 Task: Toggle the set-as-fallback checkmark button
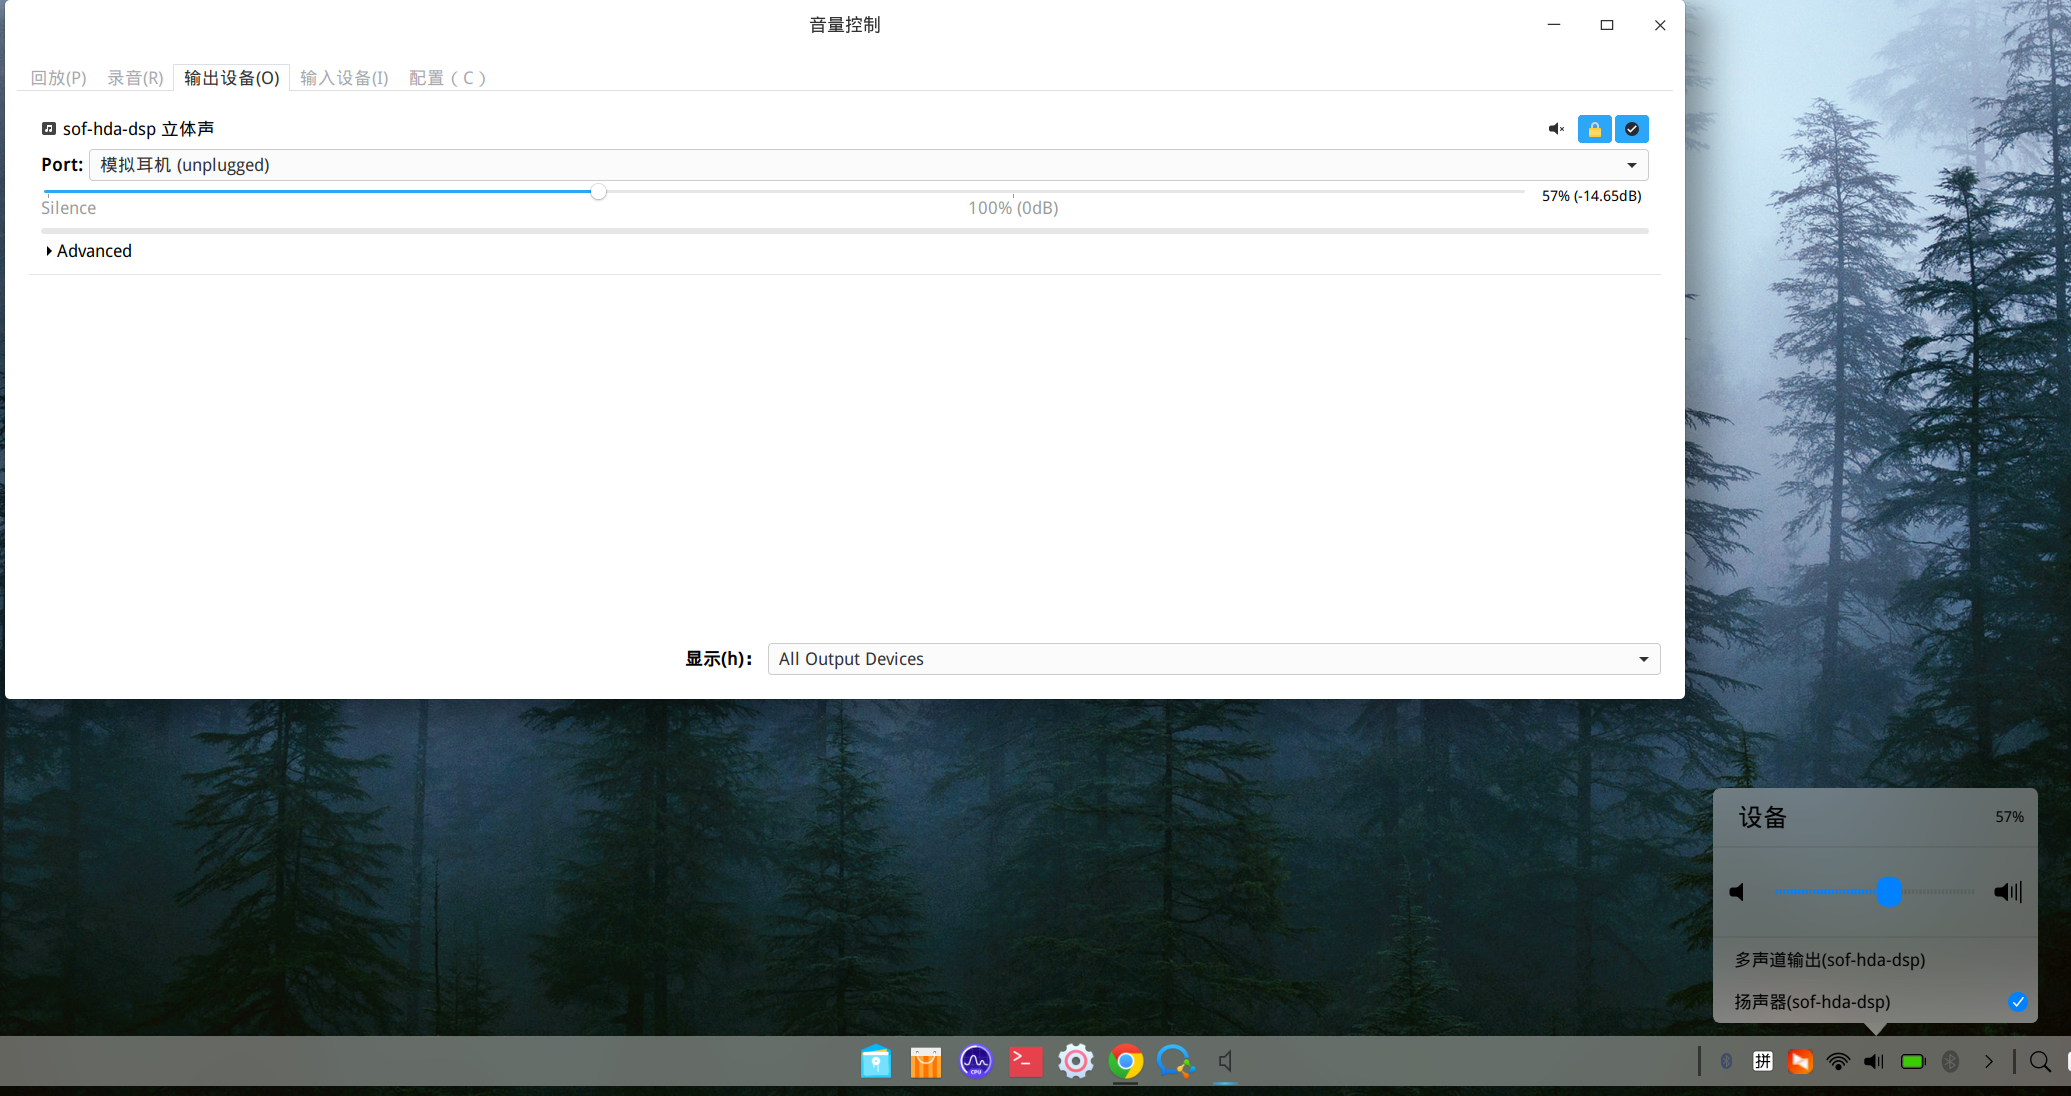pyautogui.click(x=1631, y=129)
